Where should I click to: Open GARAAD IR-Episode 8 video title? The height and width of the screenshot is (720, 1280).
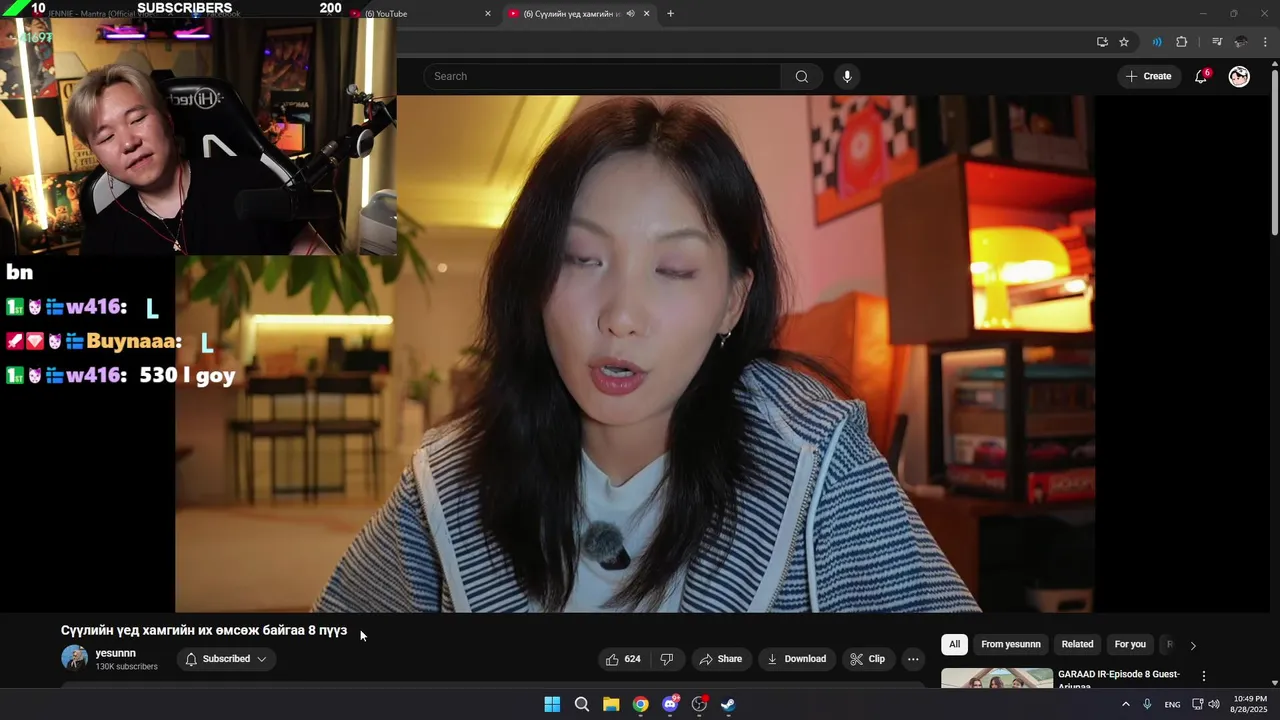[1119, 679]
